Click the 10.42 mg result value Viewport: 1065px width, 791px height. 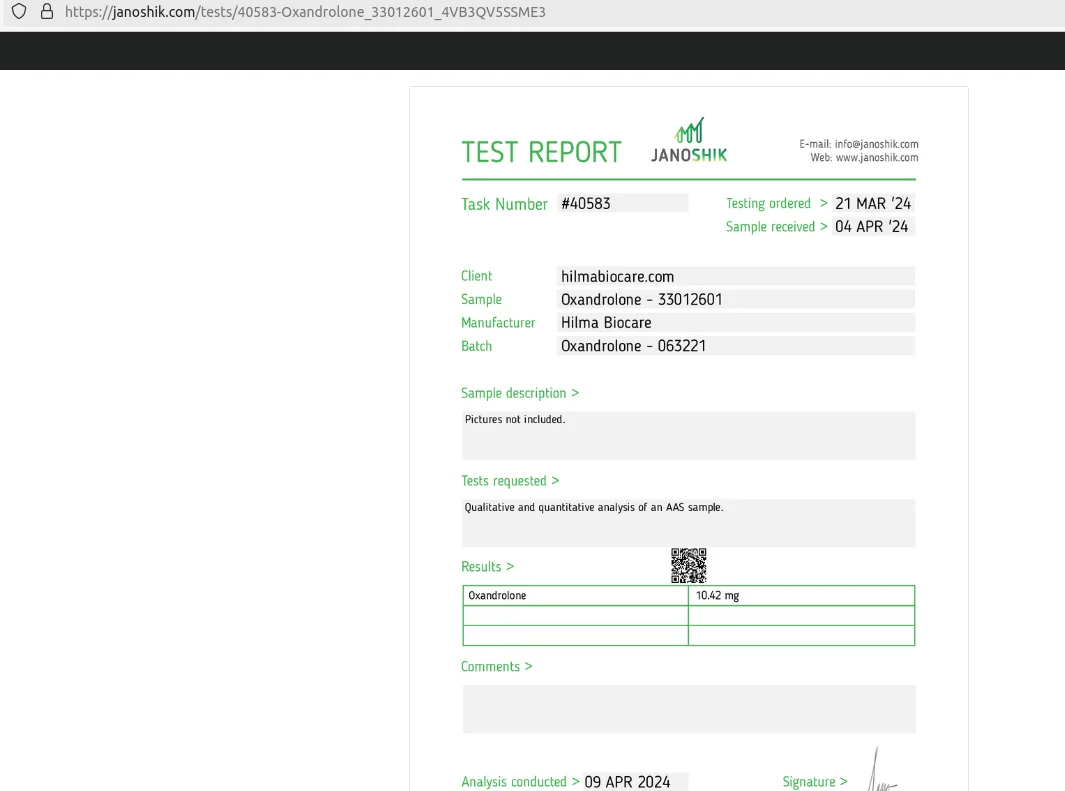tap(717, 596)
